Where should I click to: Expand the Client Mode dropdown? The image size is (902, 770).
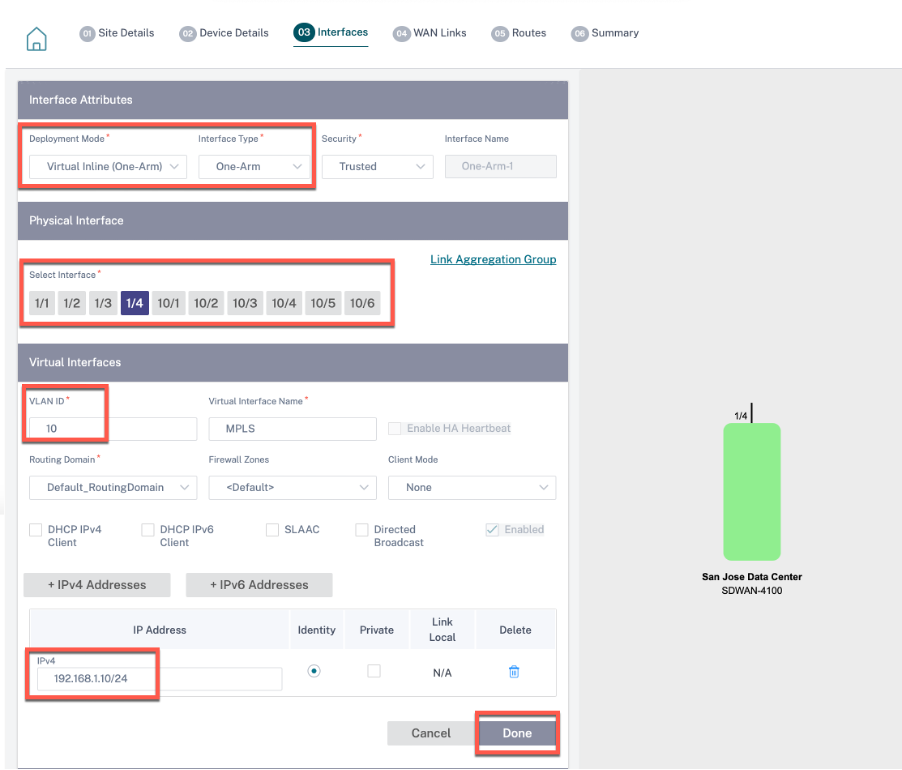point(472,487)
